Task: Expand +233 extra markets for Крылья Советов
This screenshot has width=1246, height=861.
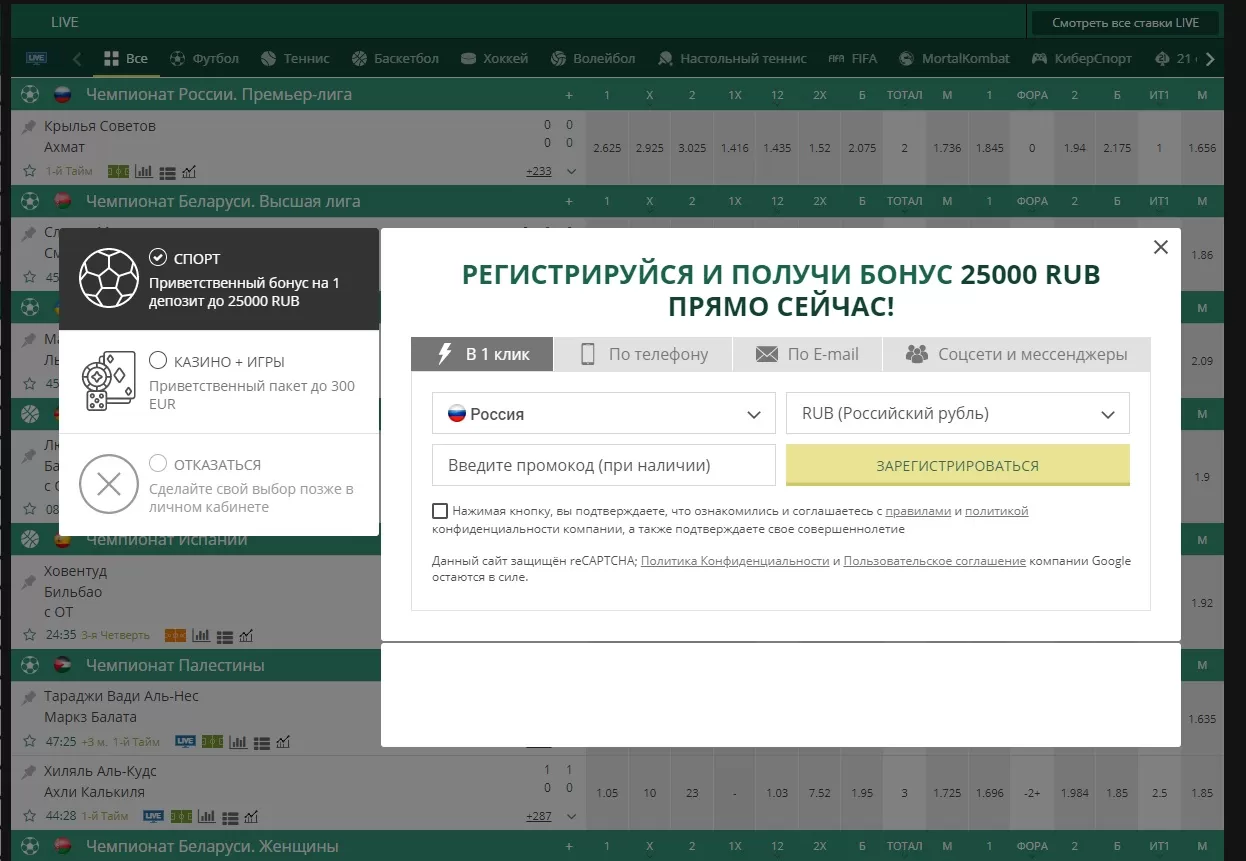Action: (x=539, y=170)
